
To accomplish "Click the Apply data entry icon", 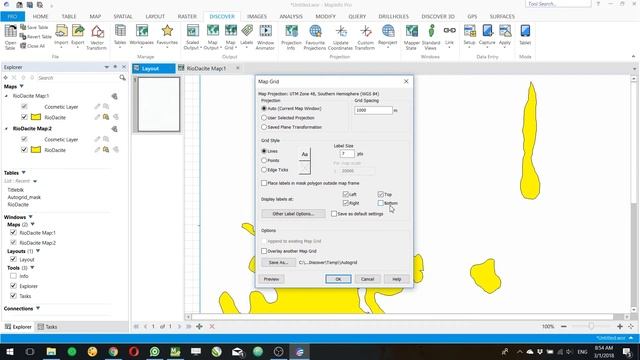I will [505, 35].
